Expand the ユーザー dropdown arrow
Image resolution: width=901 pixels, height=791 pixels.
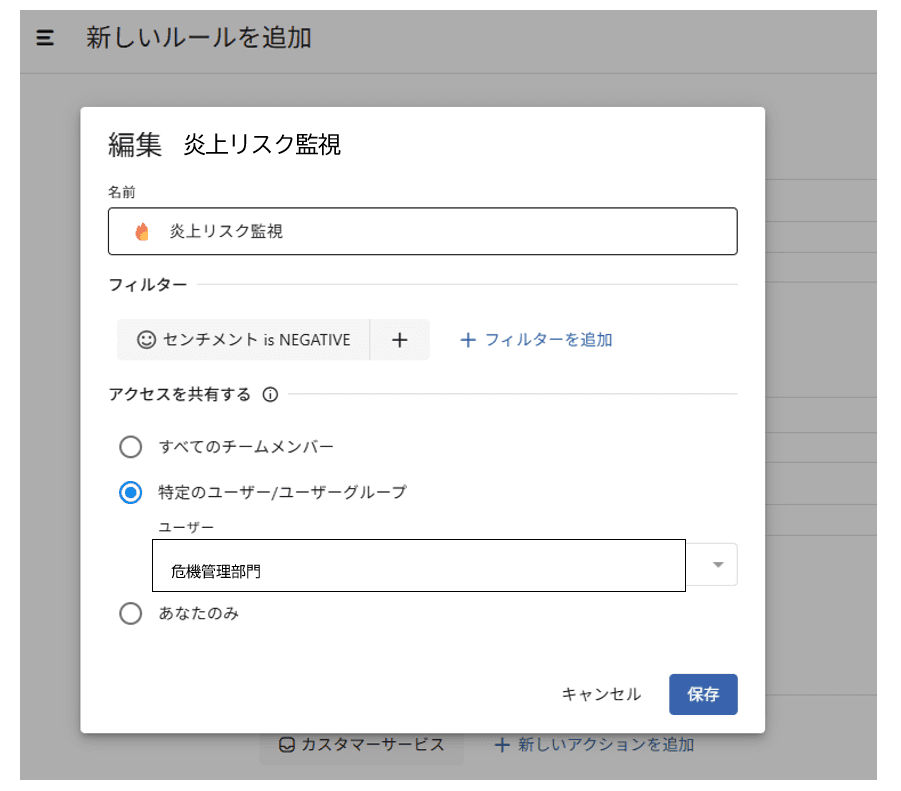(717, 565)
